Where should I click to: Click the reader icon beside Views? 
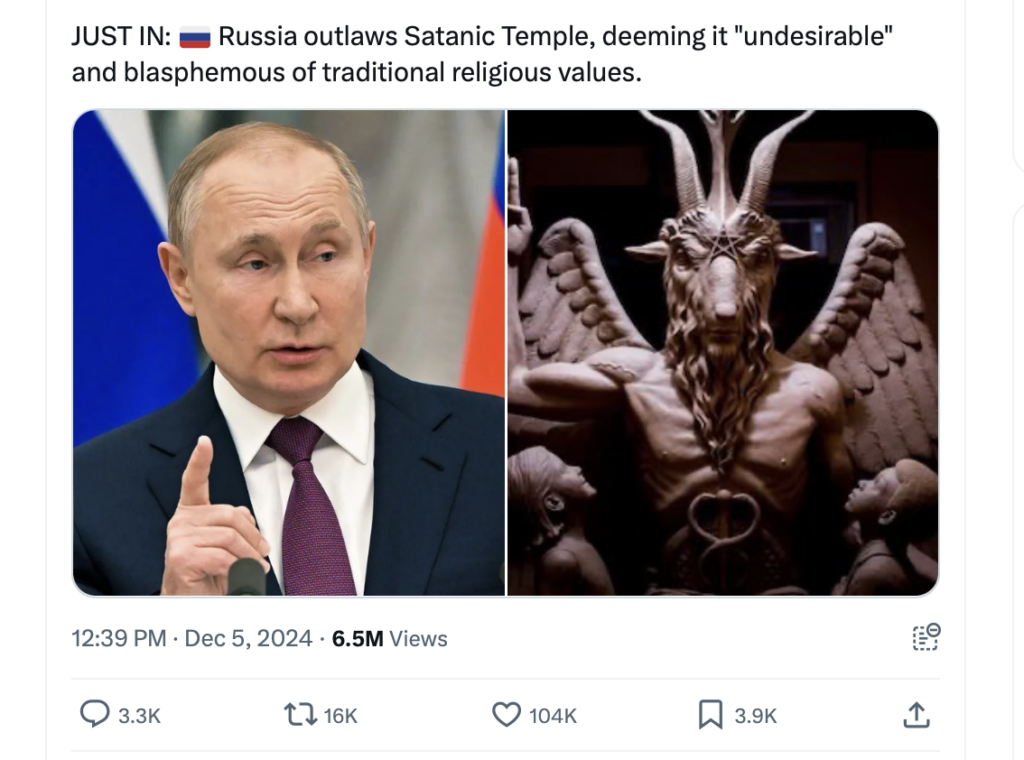pos(926,637)
